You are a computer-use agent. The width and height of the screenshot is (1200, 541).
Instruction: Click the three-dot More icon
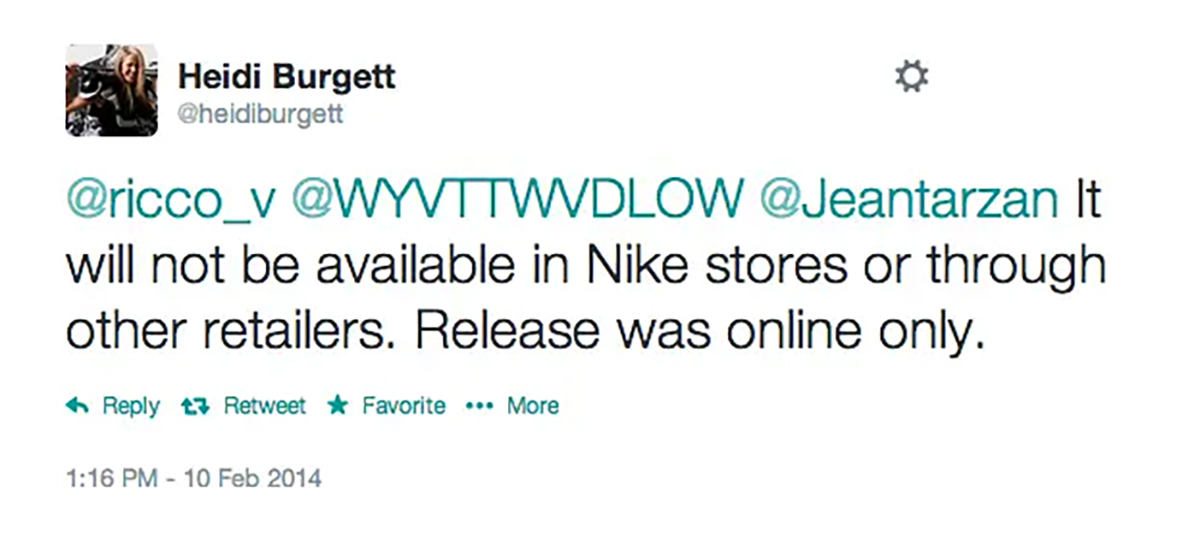[x=481, y=406]
